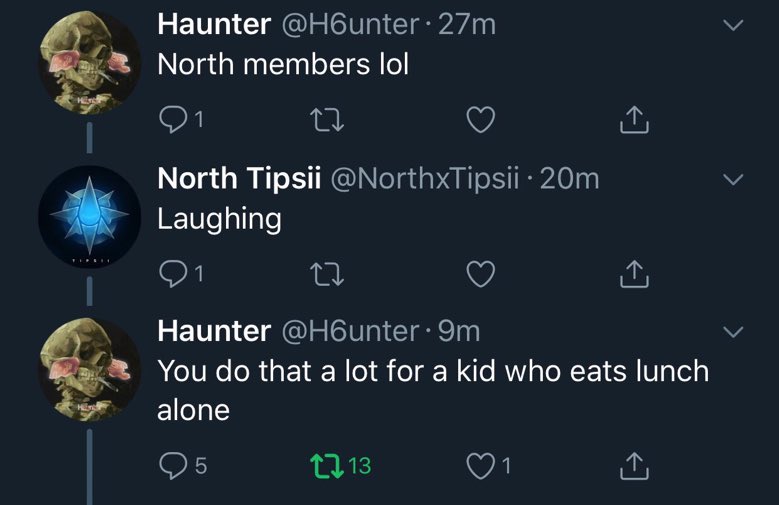Open replies on the "eats lunch alone" tweet

click(x=172, y=466)
